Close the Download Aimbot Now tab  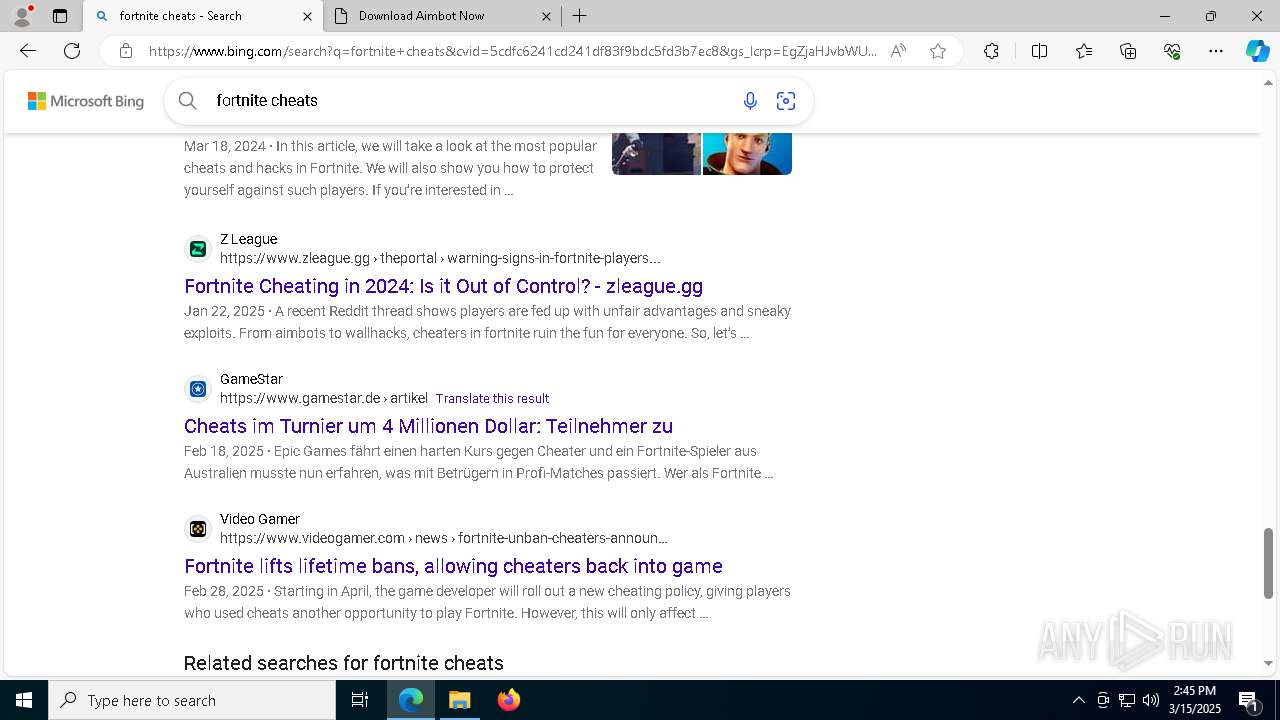coord(546,16)
